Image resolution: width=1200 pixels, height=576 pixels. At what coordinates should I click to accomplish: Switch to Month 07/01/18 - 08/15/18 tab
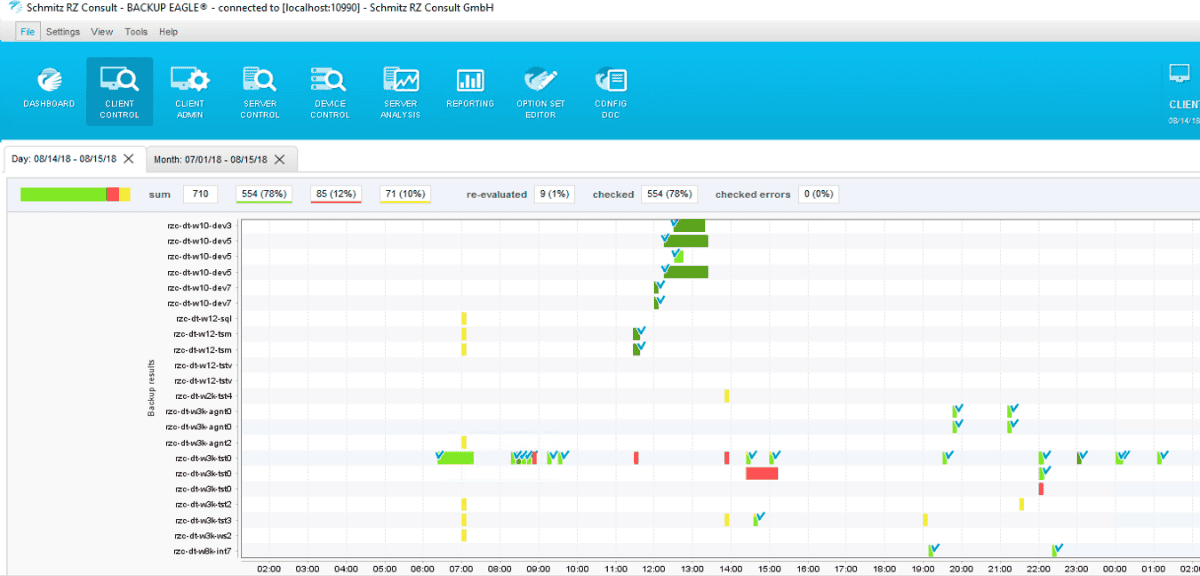click(x=211, y=159)
